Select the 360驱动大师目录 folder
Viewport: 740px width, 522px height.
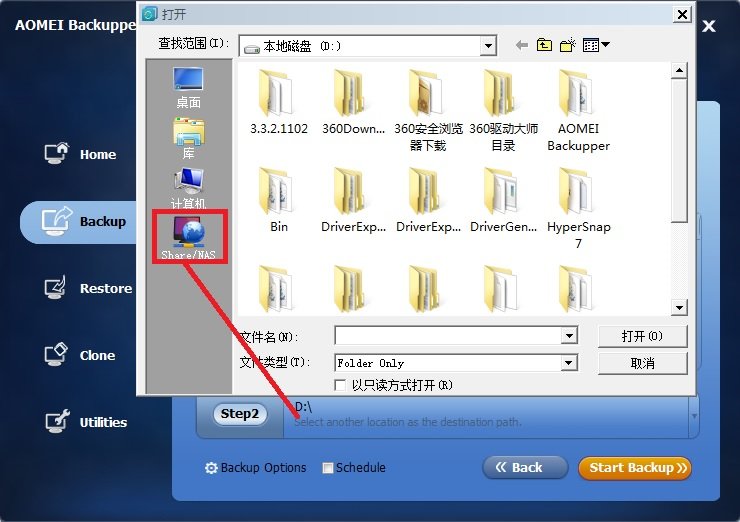point(503,111)
